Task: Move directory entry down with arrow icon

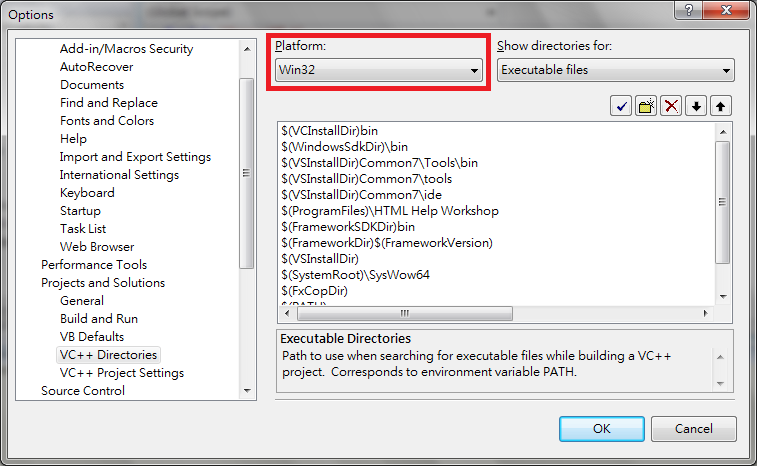Action: click(697, 106)
